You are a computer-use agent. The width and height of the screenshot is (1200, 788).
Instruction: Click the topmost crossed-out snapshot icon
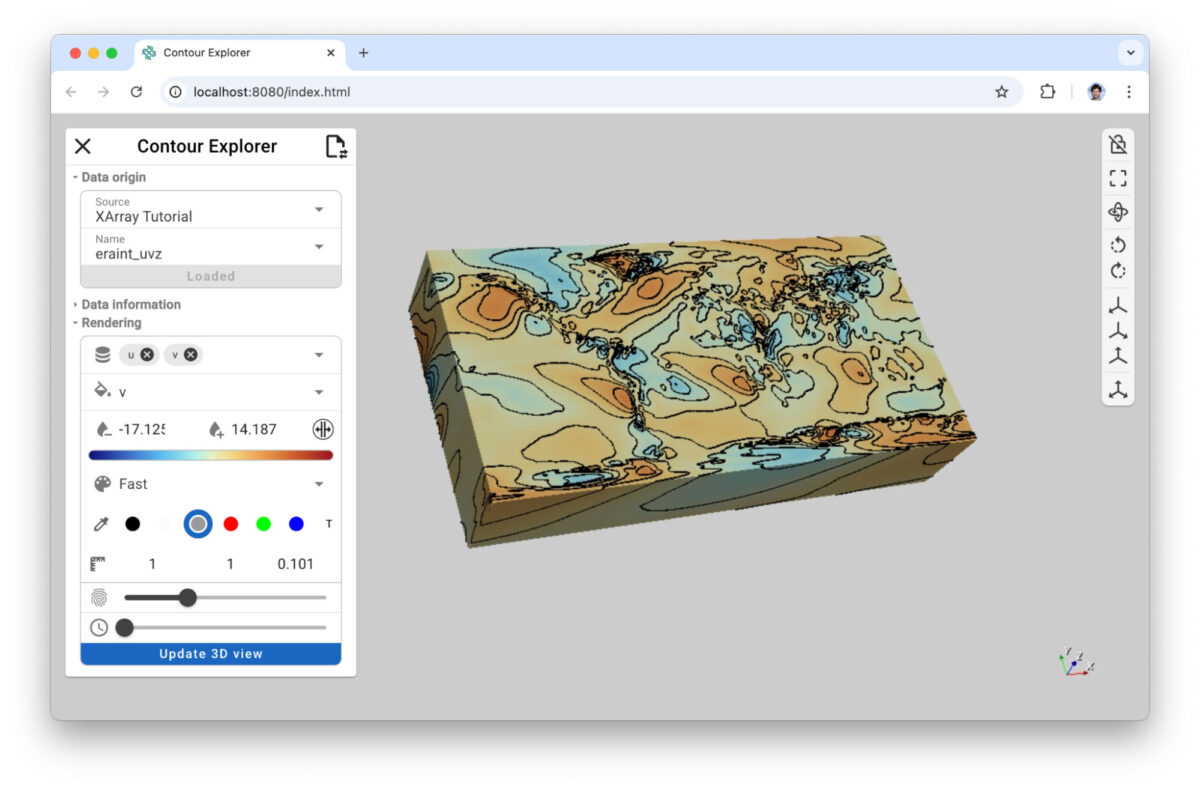coord(1118,144)
